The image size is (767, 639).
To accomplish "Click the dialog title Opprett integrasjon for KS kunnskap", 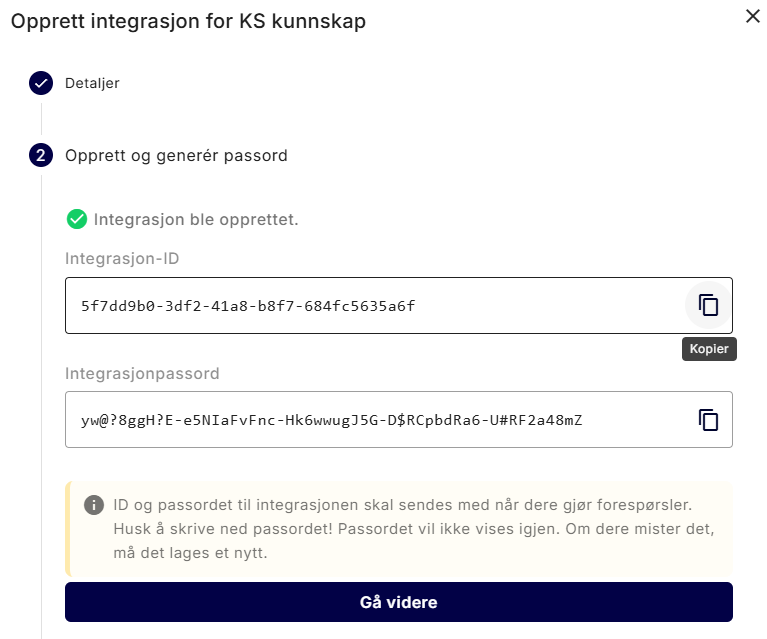I will pos(188,20).
